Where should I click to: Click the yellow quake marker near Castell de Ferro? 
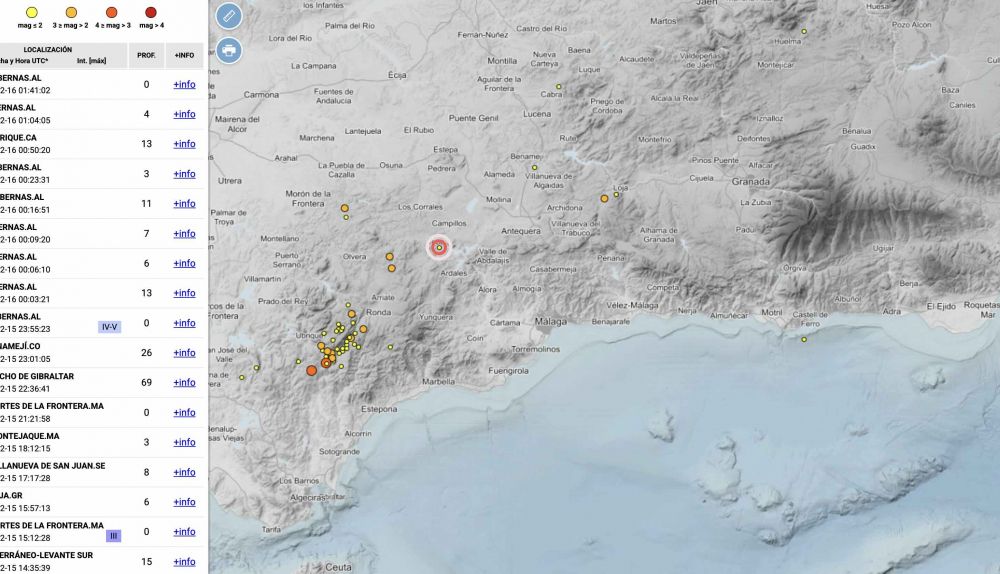tap(804, 339)
